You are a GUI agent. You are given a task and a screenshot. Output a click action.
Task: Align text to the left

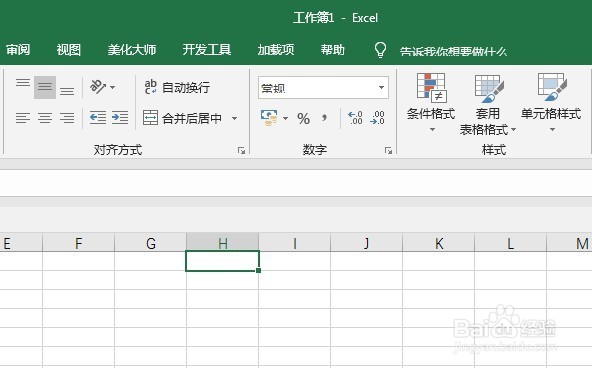coord(23,118)
